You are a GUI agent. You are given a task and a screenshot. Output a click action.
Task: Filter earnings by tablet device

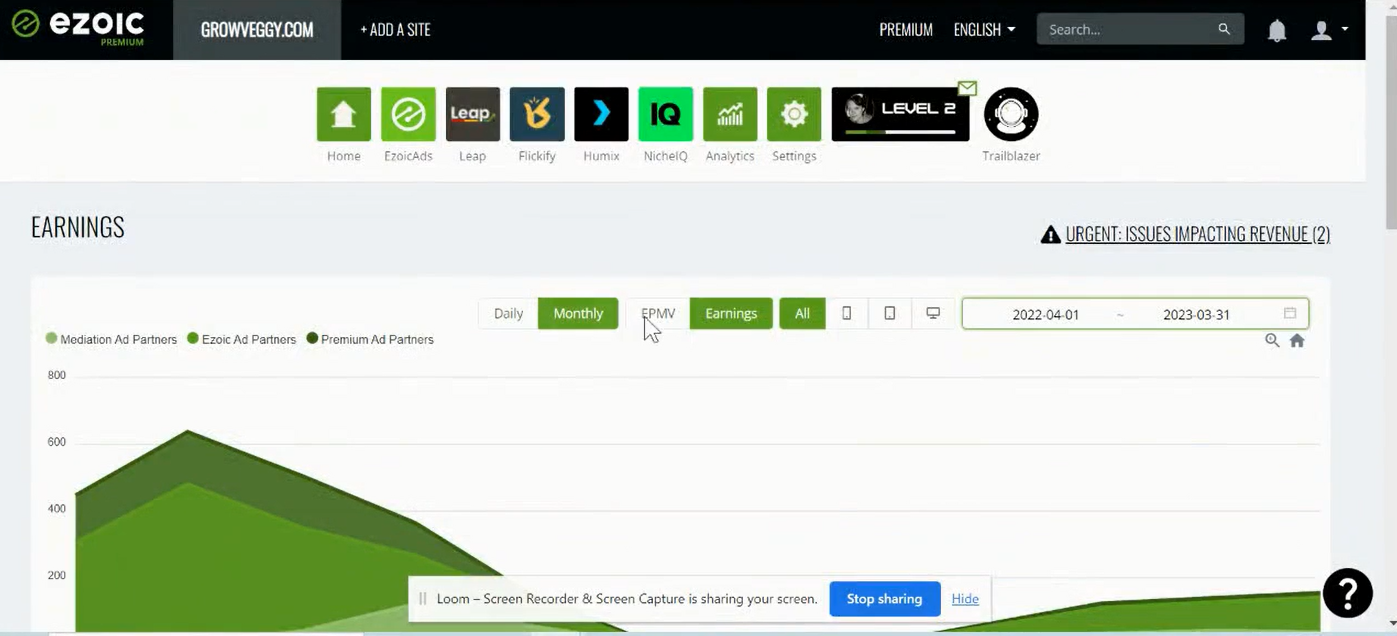point(889,313)
